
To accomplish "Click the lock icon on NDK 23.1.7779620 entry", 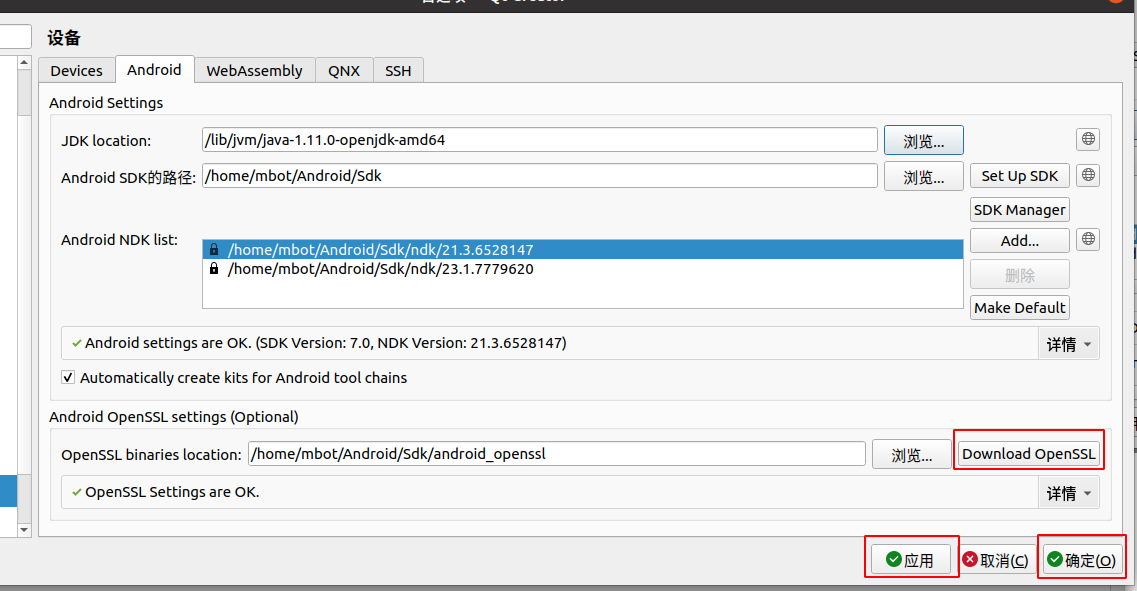I will coord(213,268).
